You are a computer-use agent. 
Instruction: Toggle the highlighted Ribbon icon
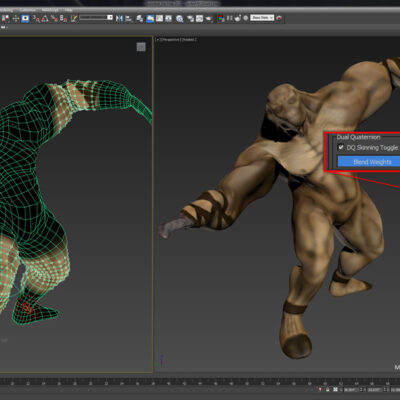coord(150,18)
